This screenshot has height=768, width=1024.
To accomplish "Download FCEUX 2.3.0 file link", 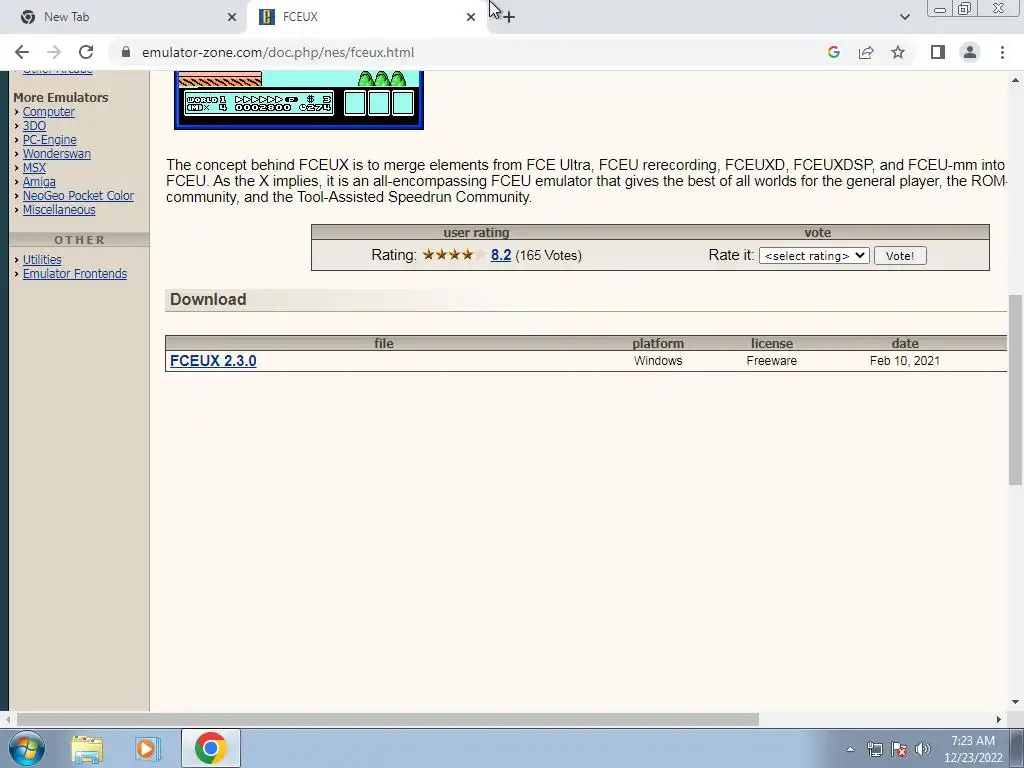I will (x=213, y=361).
